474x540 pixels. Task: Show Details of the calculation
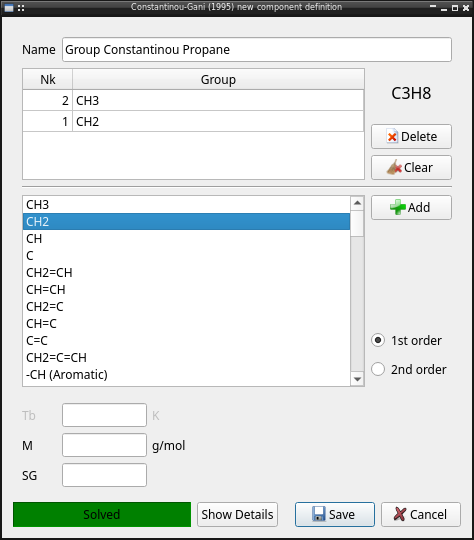tap(237, 514)
